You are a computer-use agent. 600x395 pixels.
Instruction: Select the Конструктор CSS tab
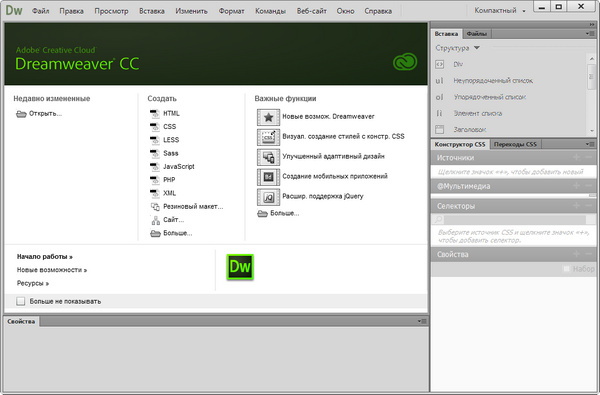(460, 144)
